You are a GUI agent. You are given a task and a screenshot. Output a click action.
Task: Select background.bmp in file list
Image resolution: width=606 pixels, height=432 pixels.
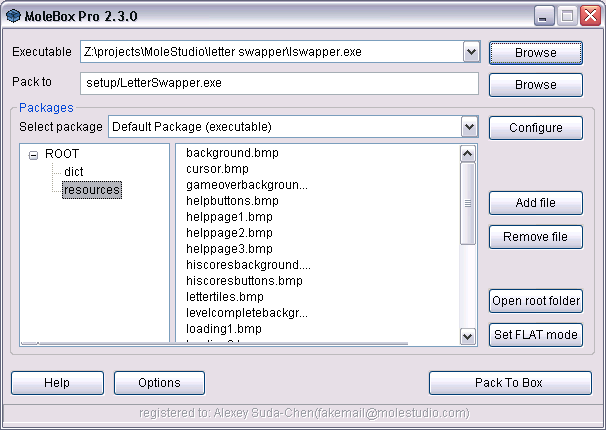pos(232,153)
